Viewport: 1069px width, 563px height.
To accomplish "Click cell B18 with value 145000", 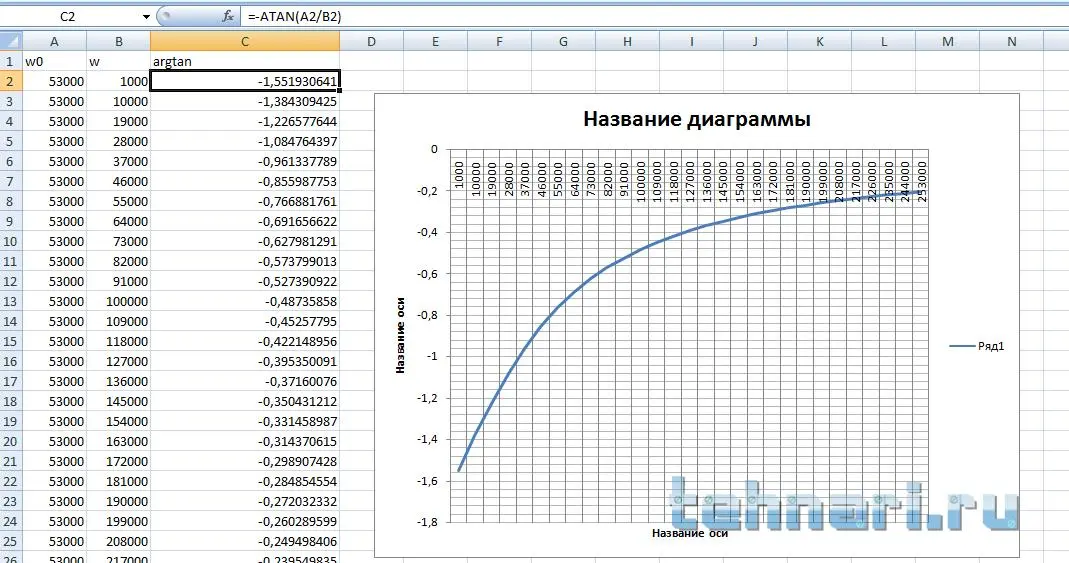I will (x=119, y=401).
